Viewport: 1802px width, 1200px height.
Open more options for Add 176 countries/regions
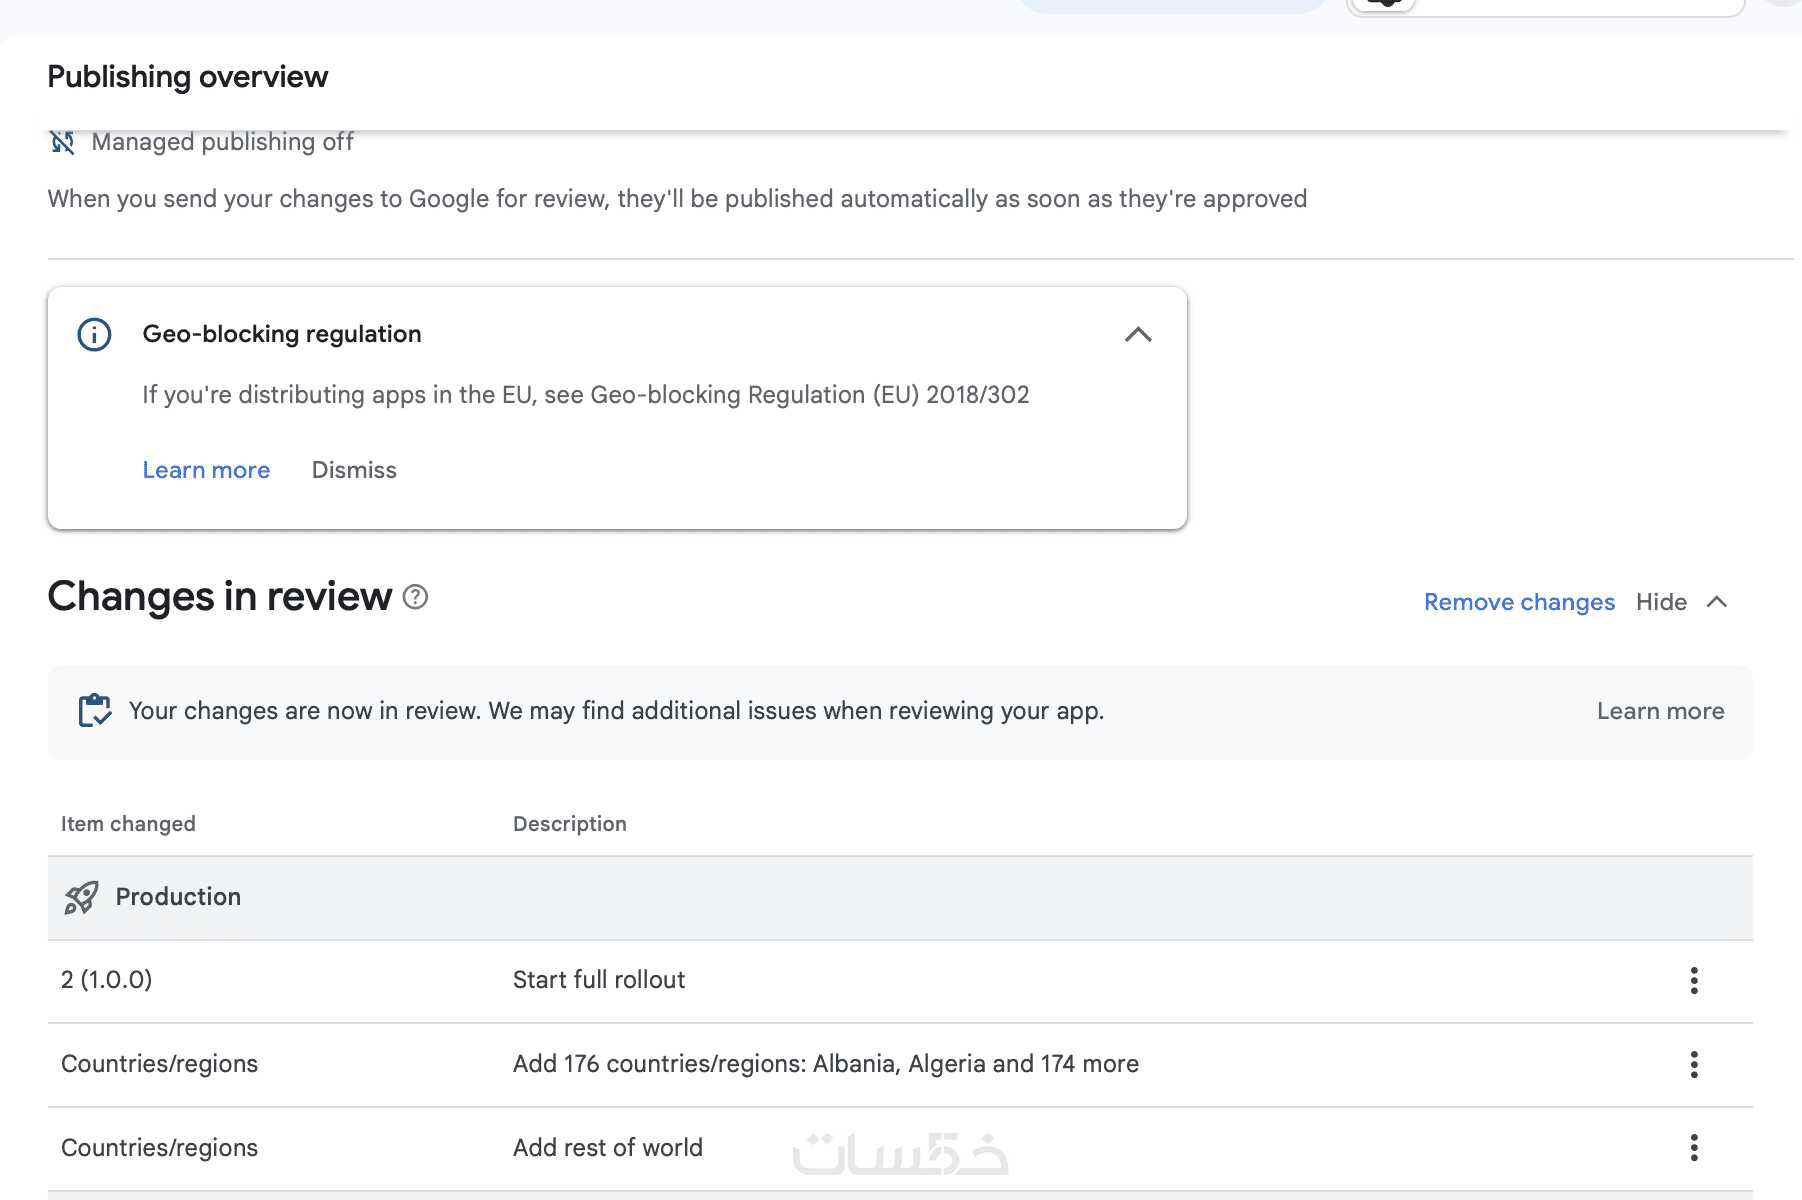1693,1064
